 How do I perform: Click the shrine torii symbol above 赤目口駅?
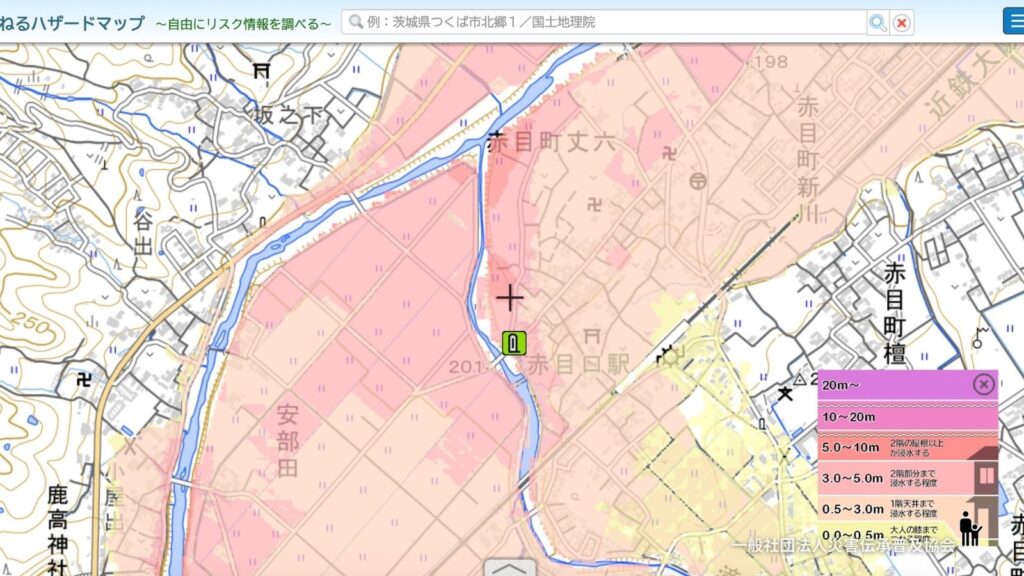coord(590,339)
